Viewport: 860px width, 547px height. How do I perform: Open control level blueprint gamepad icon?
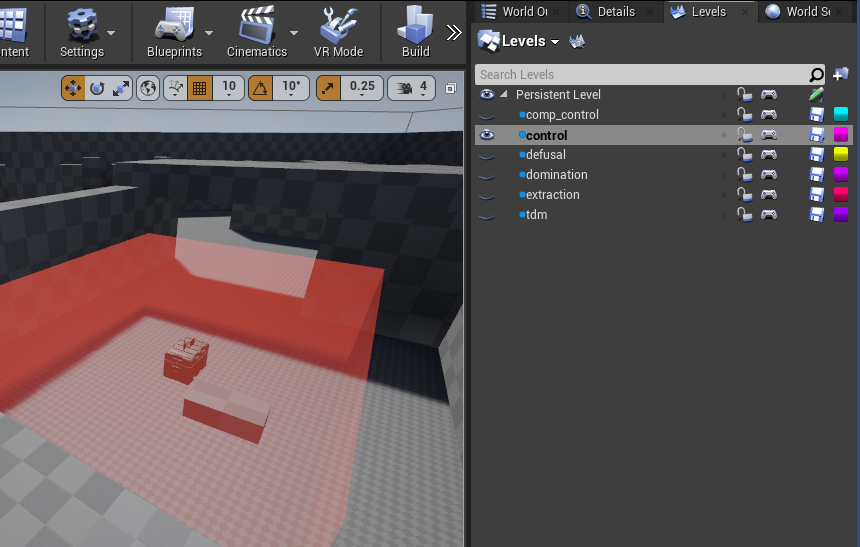769,134
